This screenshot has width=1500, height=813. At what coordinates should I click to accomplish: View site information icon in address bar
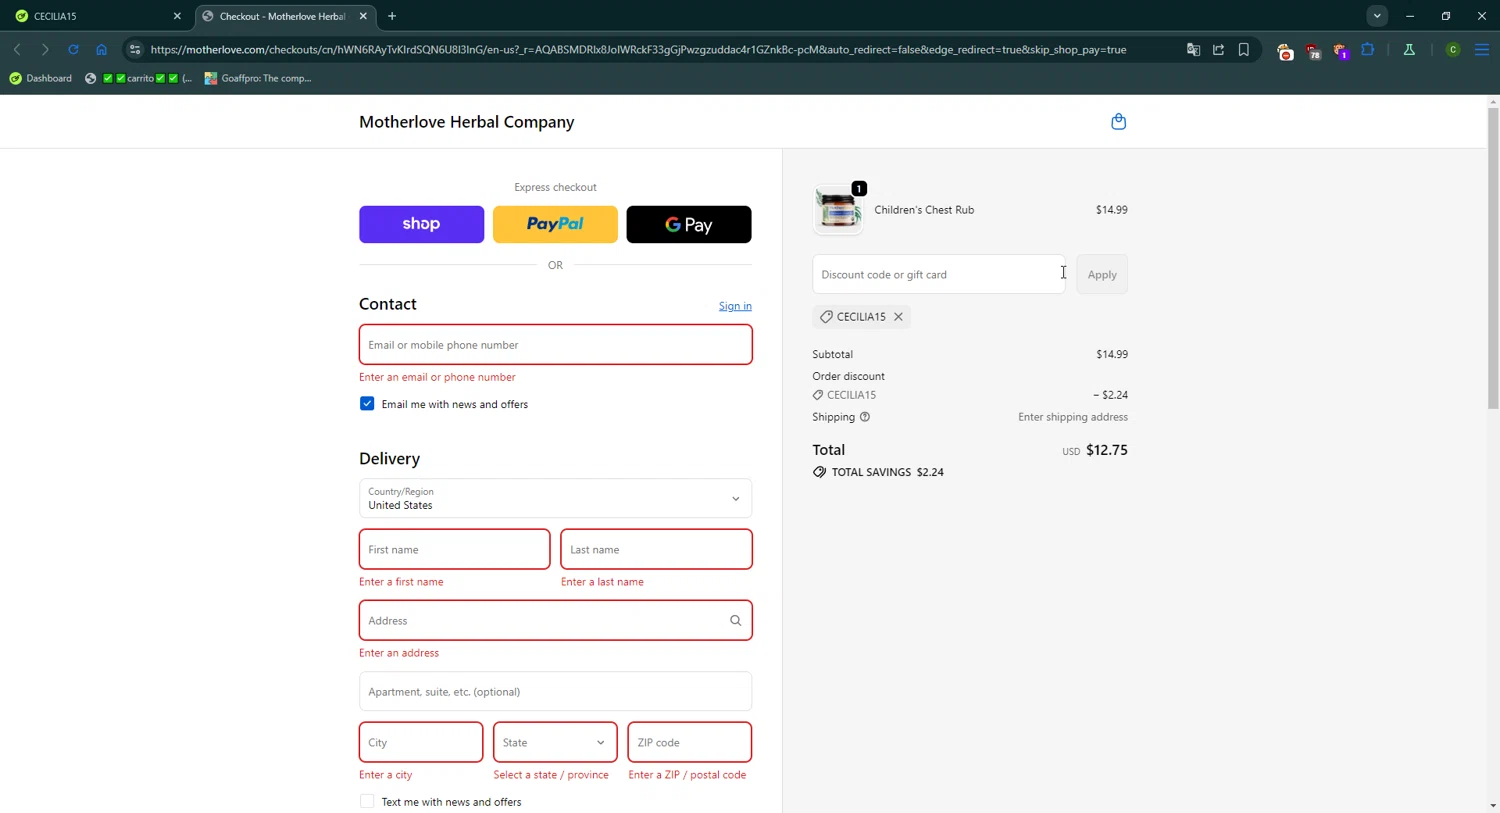tap(135, 49)
